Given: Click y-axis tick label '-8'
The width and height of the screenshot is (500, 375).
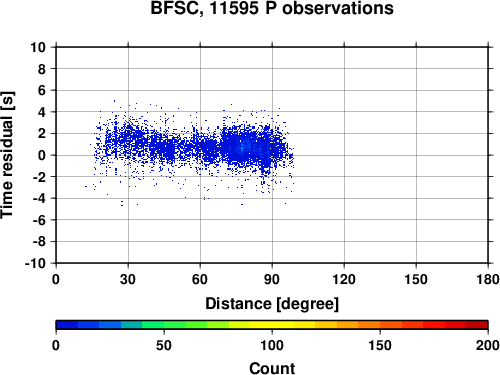Looking at the screenshot, I should click(39, 242).
